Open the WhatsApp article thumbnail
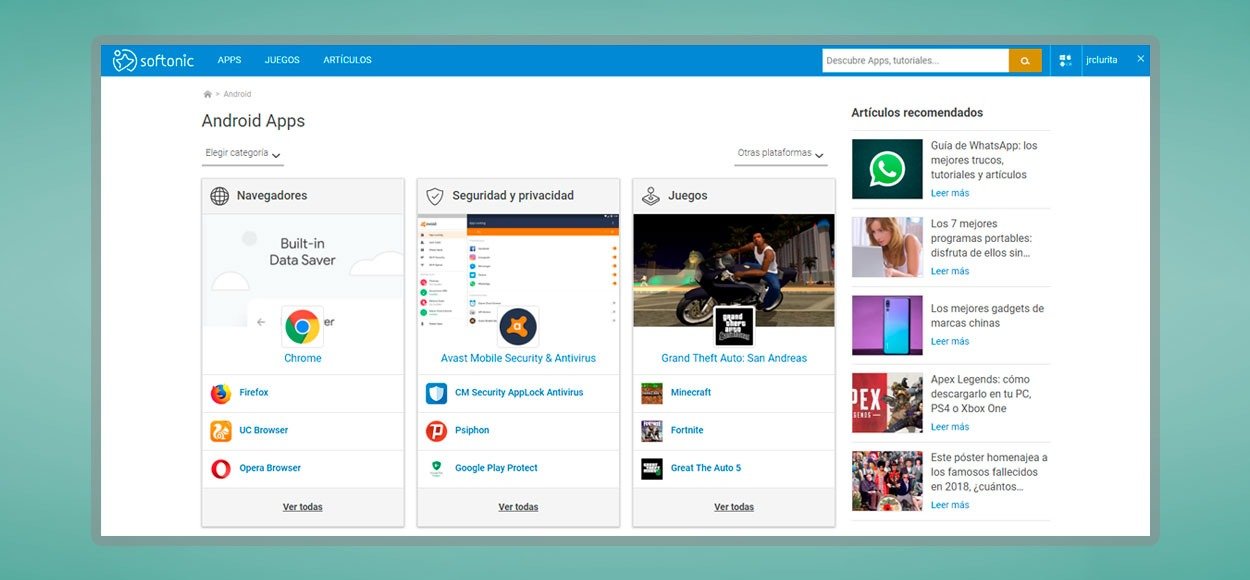Viewport: 1250px width, 580px height. [887, 169]
